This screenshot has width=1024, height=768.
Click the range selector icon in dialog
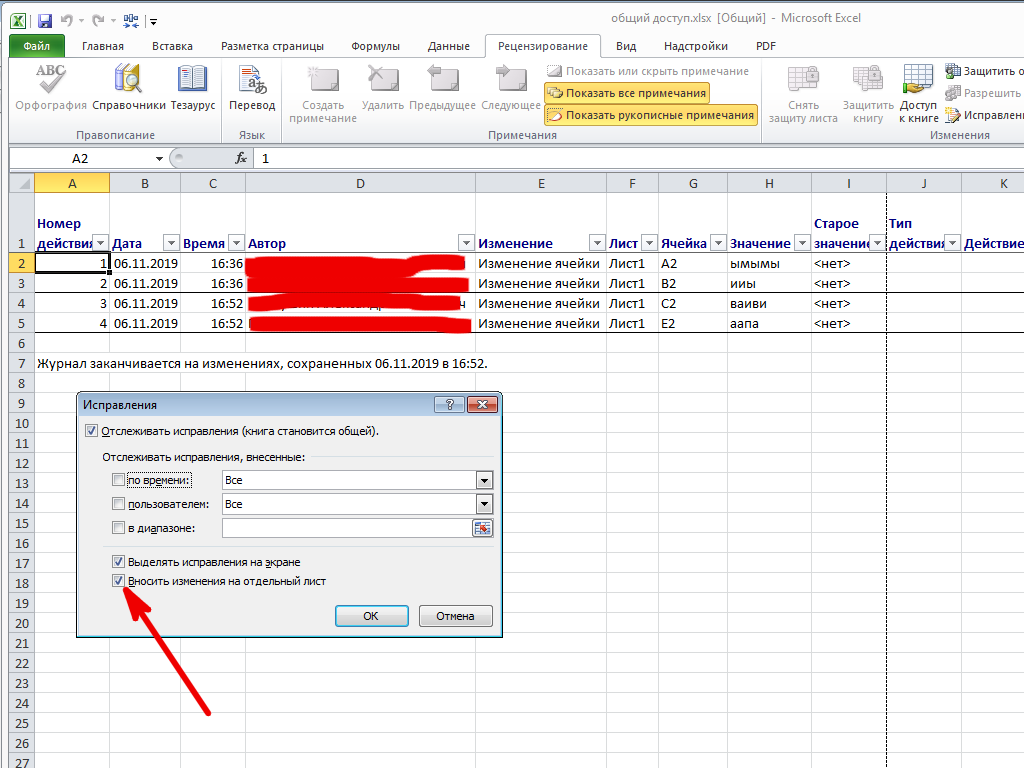click(x=483, y=528)
